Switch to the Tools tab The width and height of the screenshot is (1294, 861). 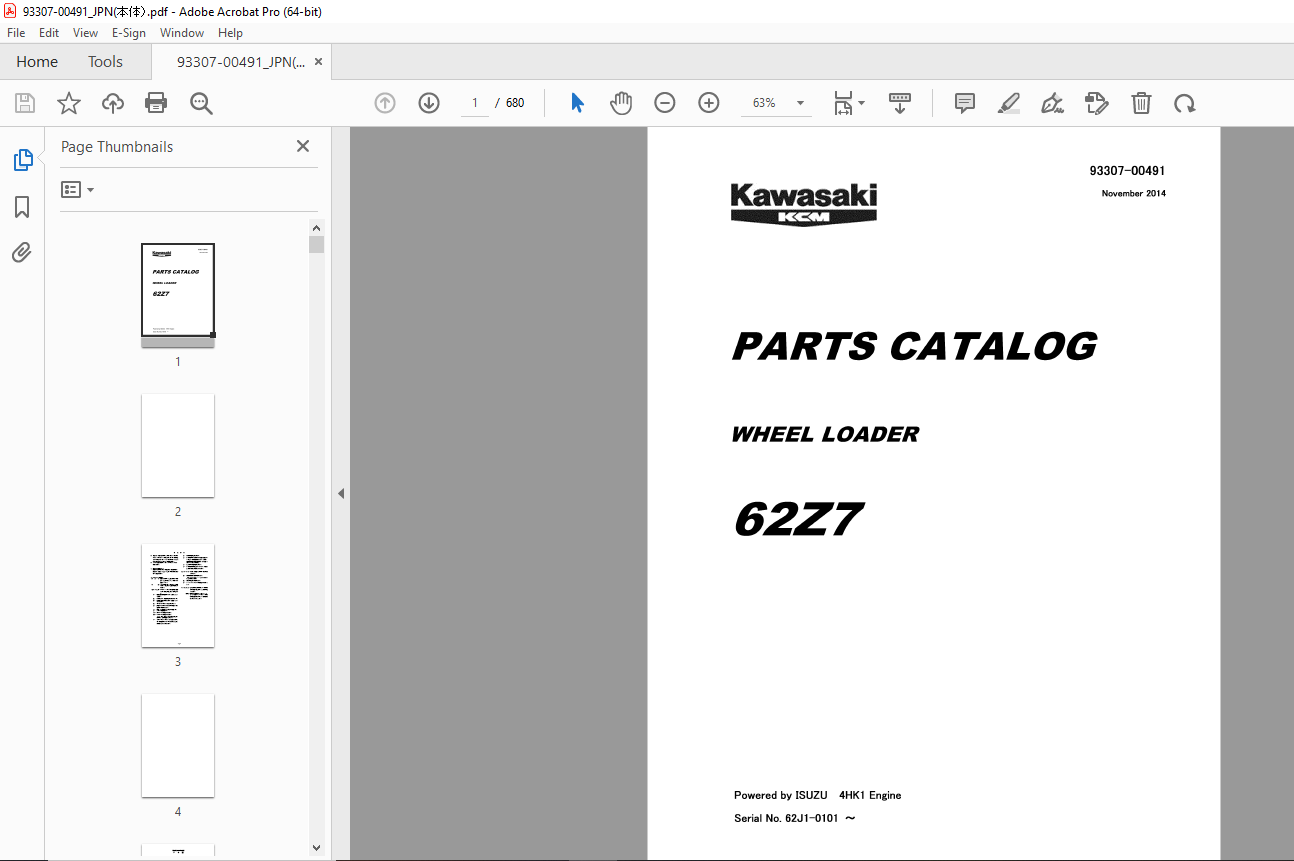[105, 62]
